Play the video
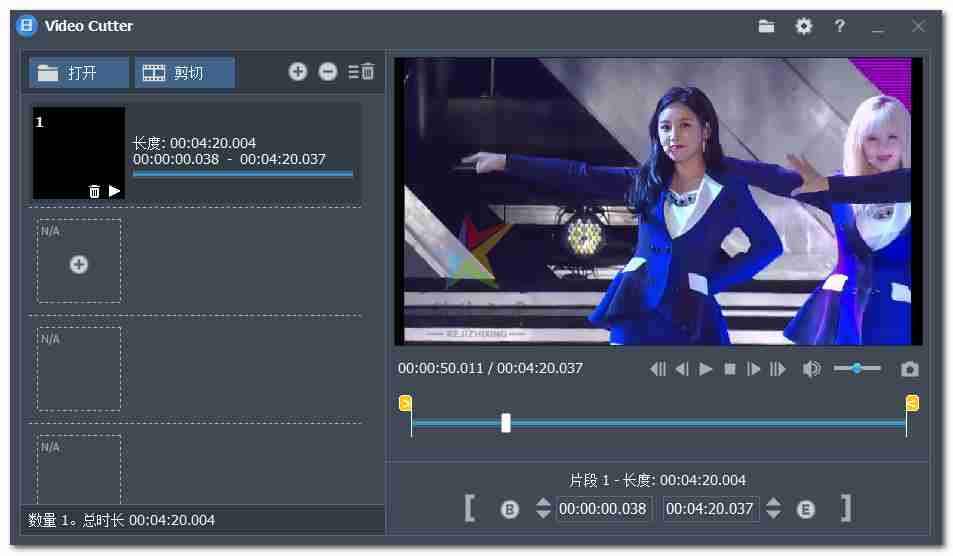Image resolution: width=953 pixels, height=556 pixels. point(706,369)
